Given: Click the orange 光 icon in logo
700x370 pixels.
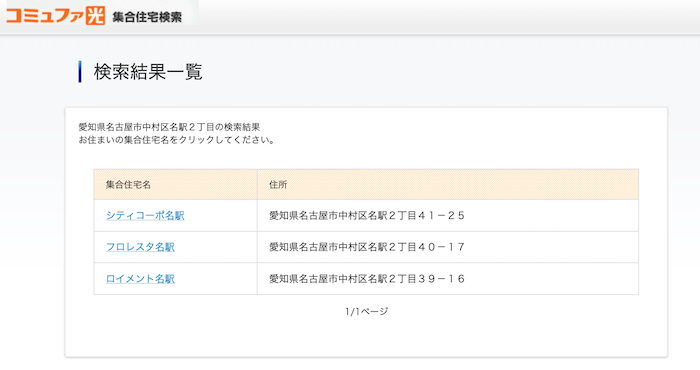Looking at the screenshot, I should 95,16.
